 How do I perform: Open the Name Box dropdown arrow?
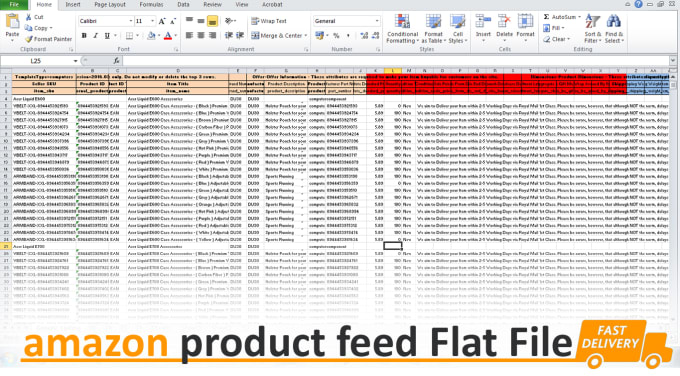coord(75,61)
